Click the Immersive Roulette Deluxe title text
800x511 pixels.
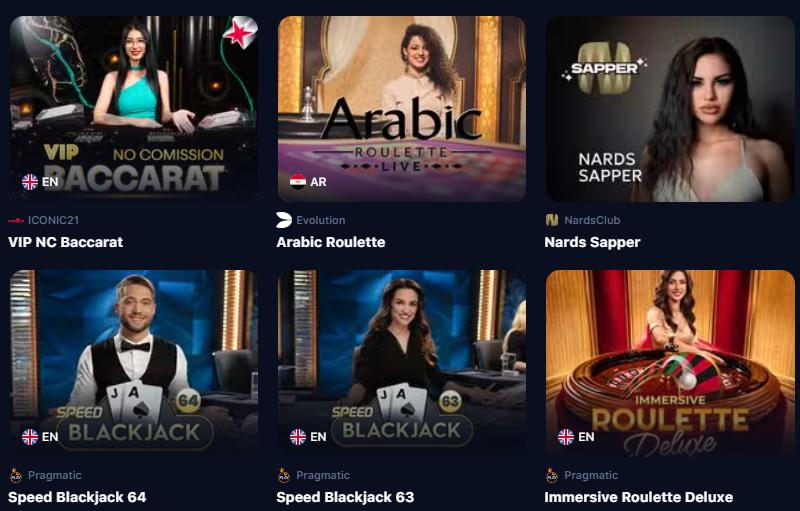point(639,497)
